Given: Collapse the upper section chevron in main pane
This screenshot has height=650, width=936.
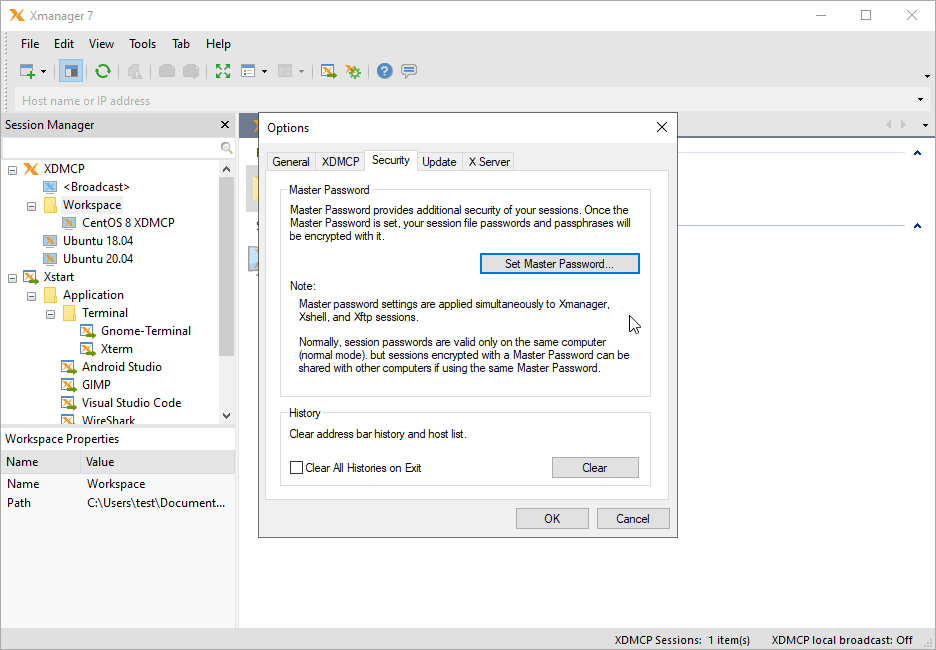Looking at the screenshot, I should tap(917, 153).
